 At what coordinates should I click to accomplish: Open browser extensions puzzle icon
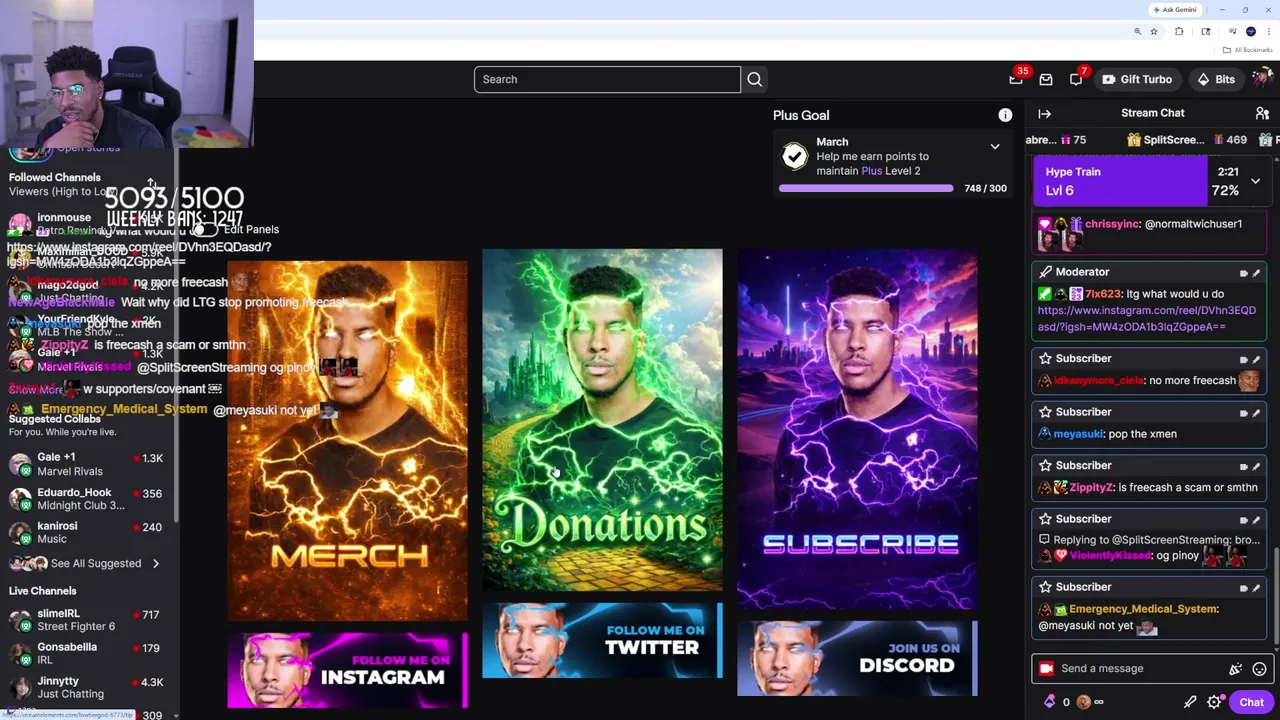[x=1179, y=32]
